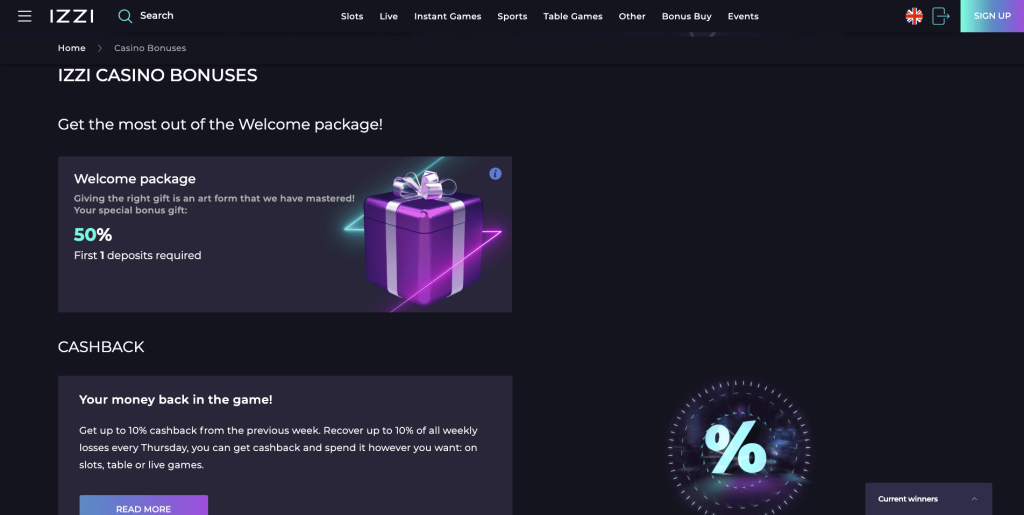1024x515 pixels.
Task: Expand the Current winners panel
Action: [x=974, y=499]
